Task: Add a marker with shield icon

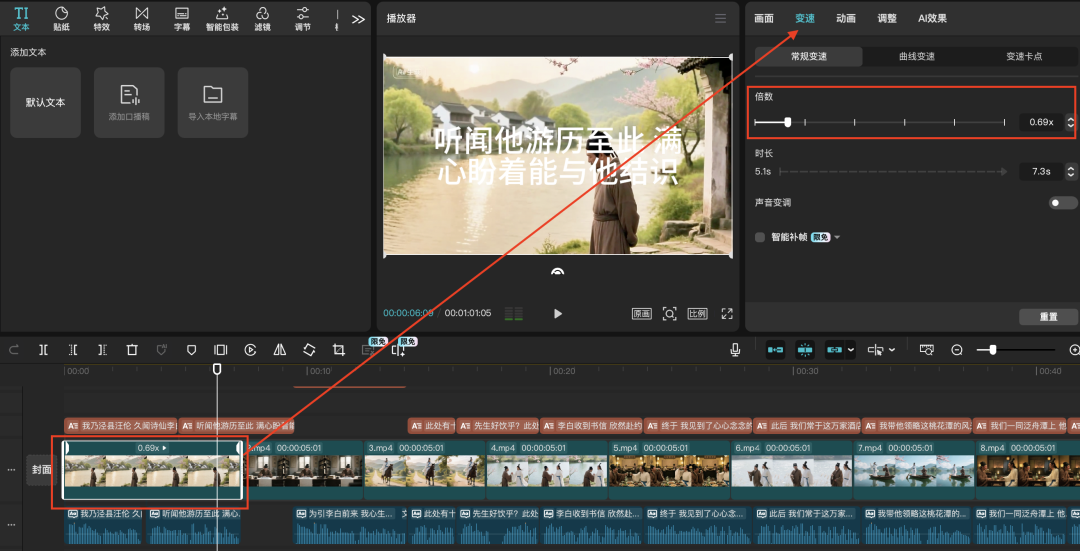Action: (191, 350)
